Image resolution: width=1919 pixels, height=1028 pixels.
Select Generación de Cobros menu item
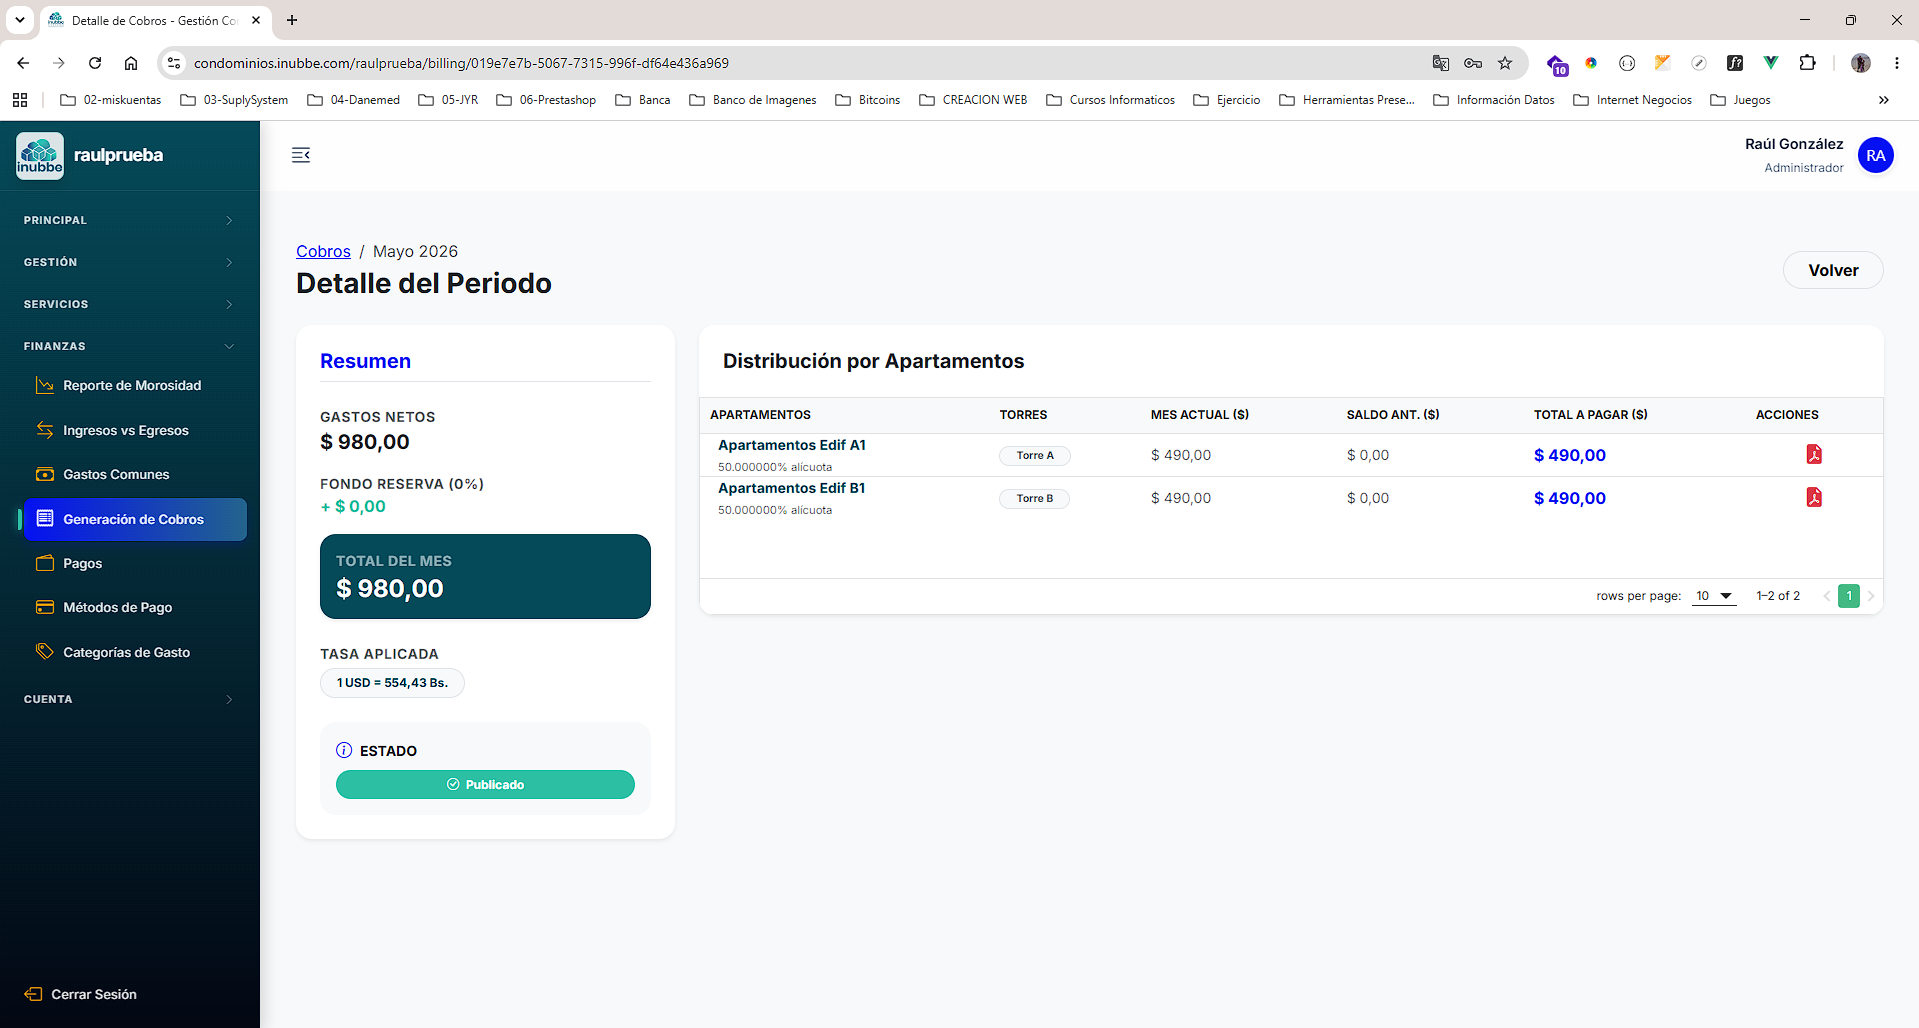(135, 519)
